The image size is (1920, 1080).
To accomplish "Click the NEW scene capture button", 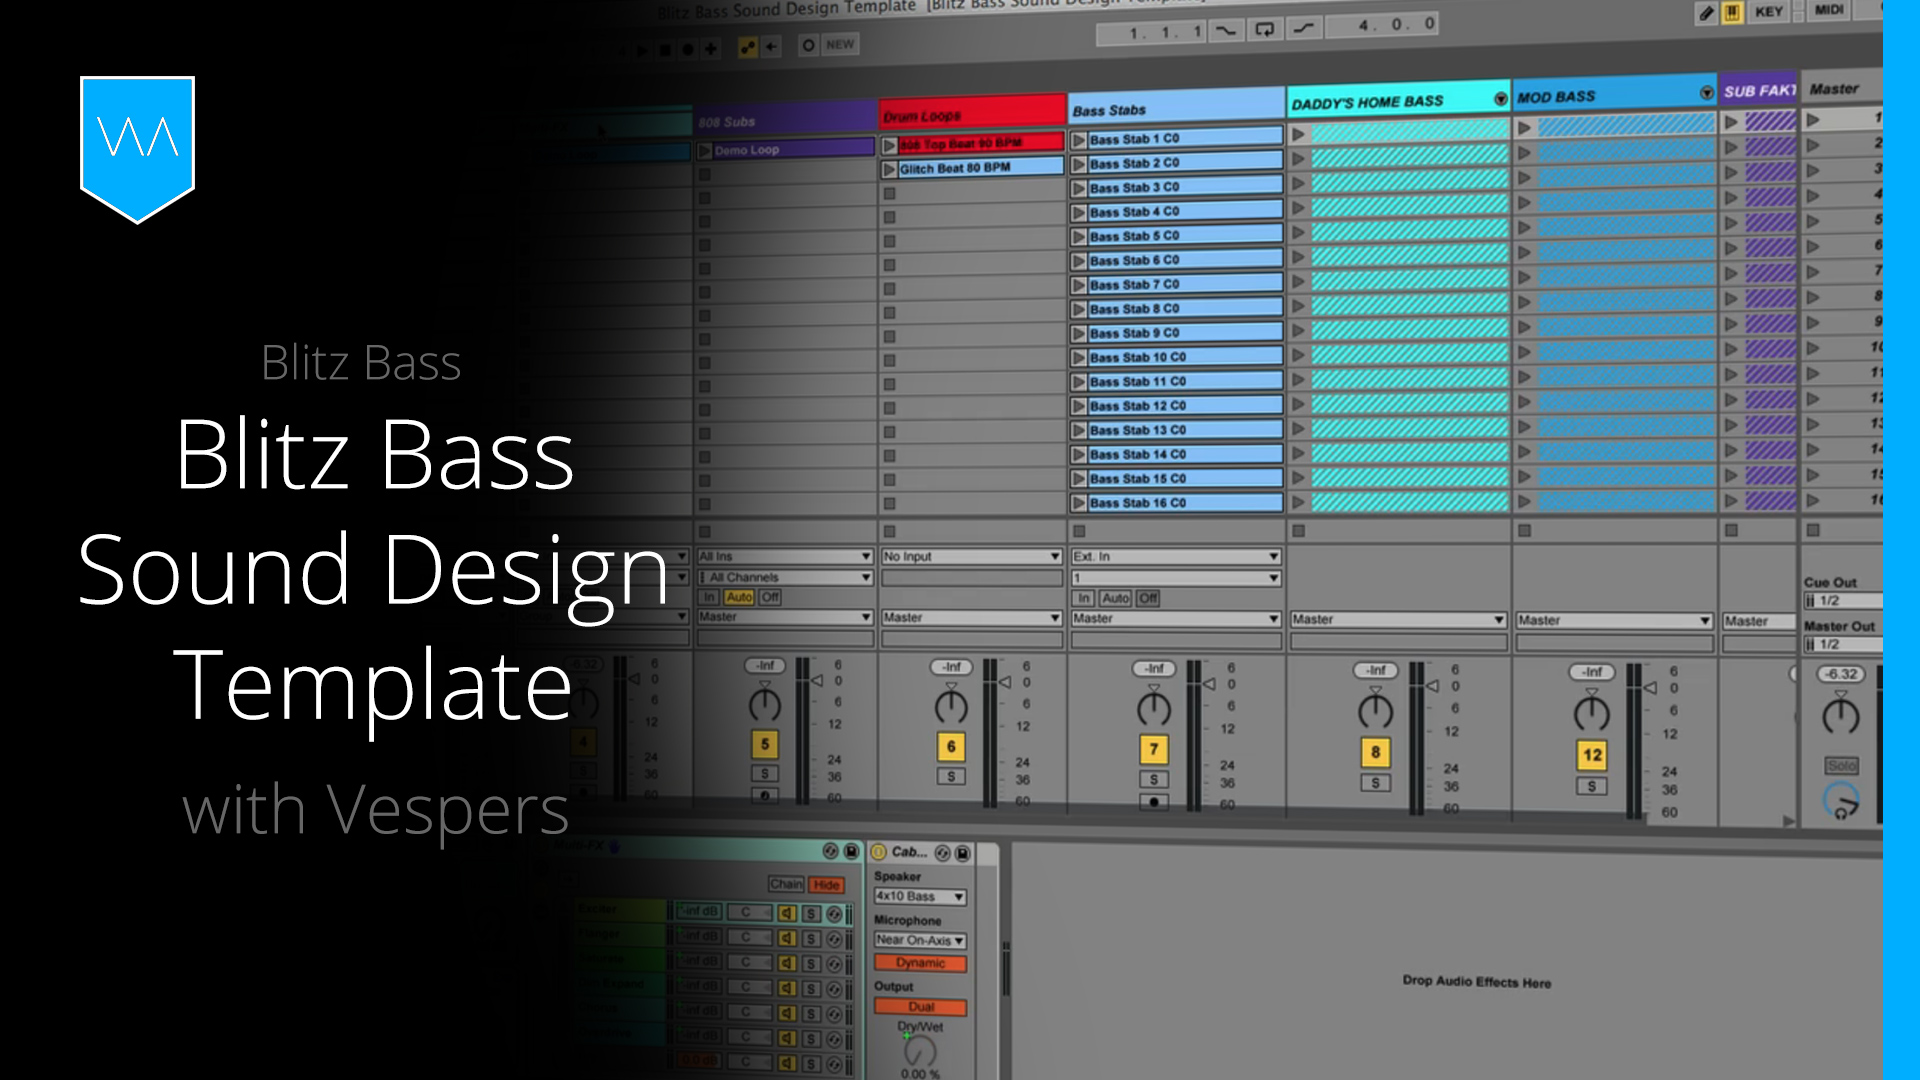I will click(x=840, y=44).
